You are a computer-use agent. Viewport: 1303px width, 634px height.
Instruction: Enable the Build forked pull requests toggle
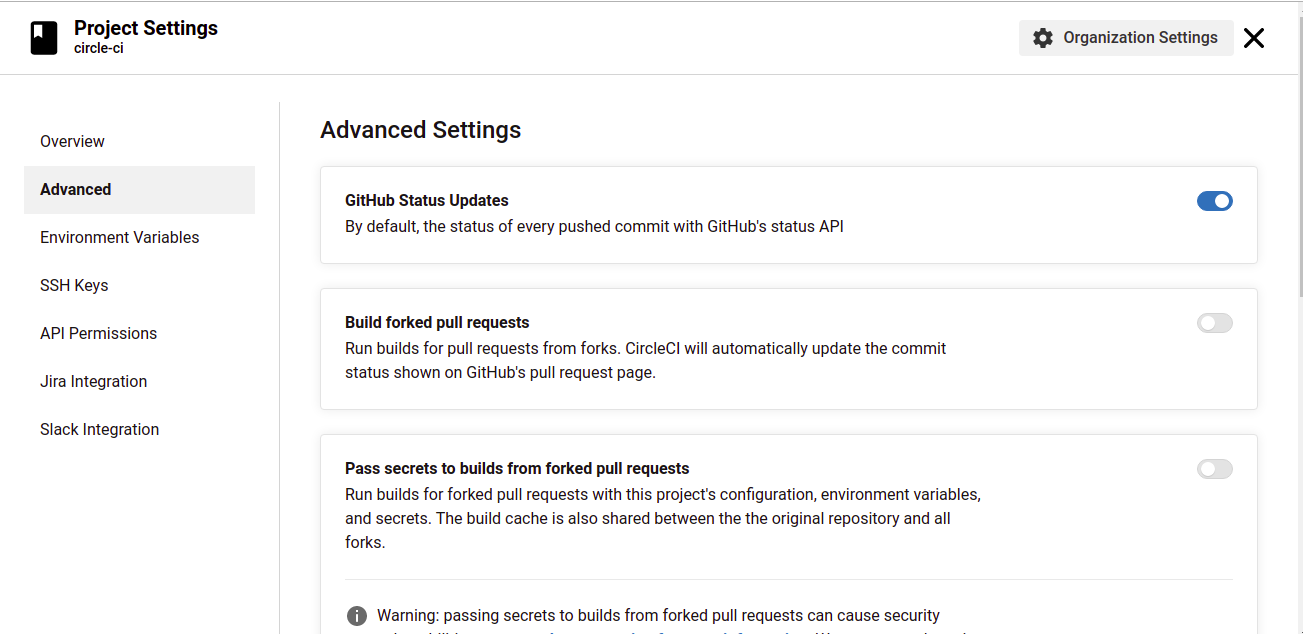(x=1214, y=323)
